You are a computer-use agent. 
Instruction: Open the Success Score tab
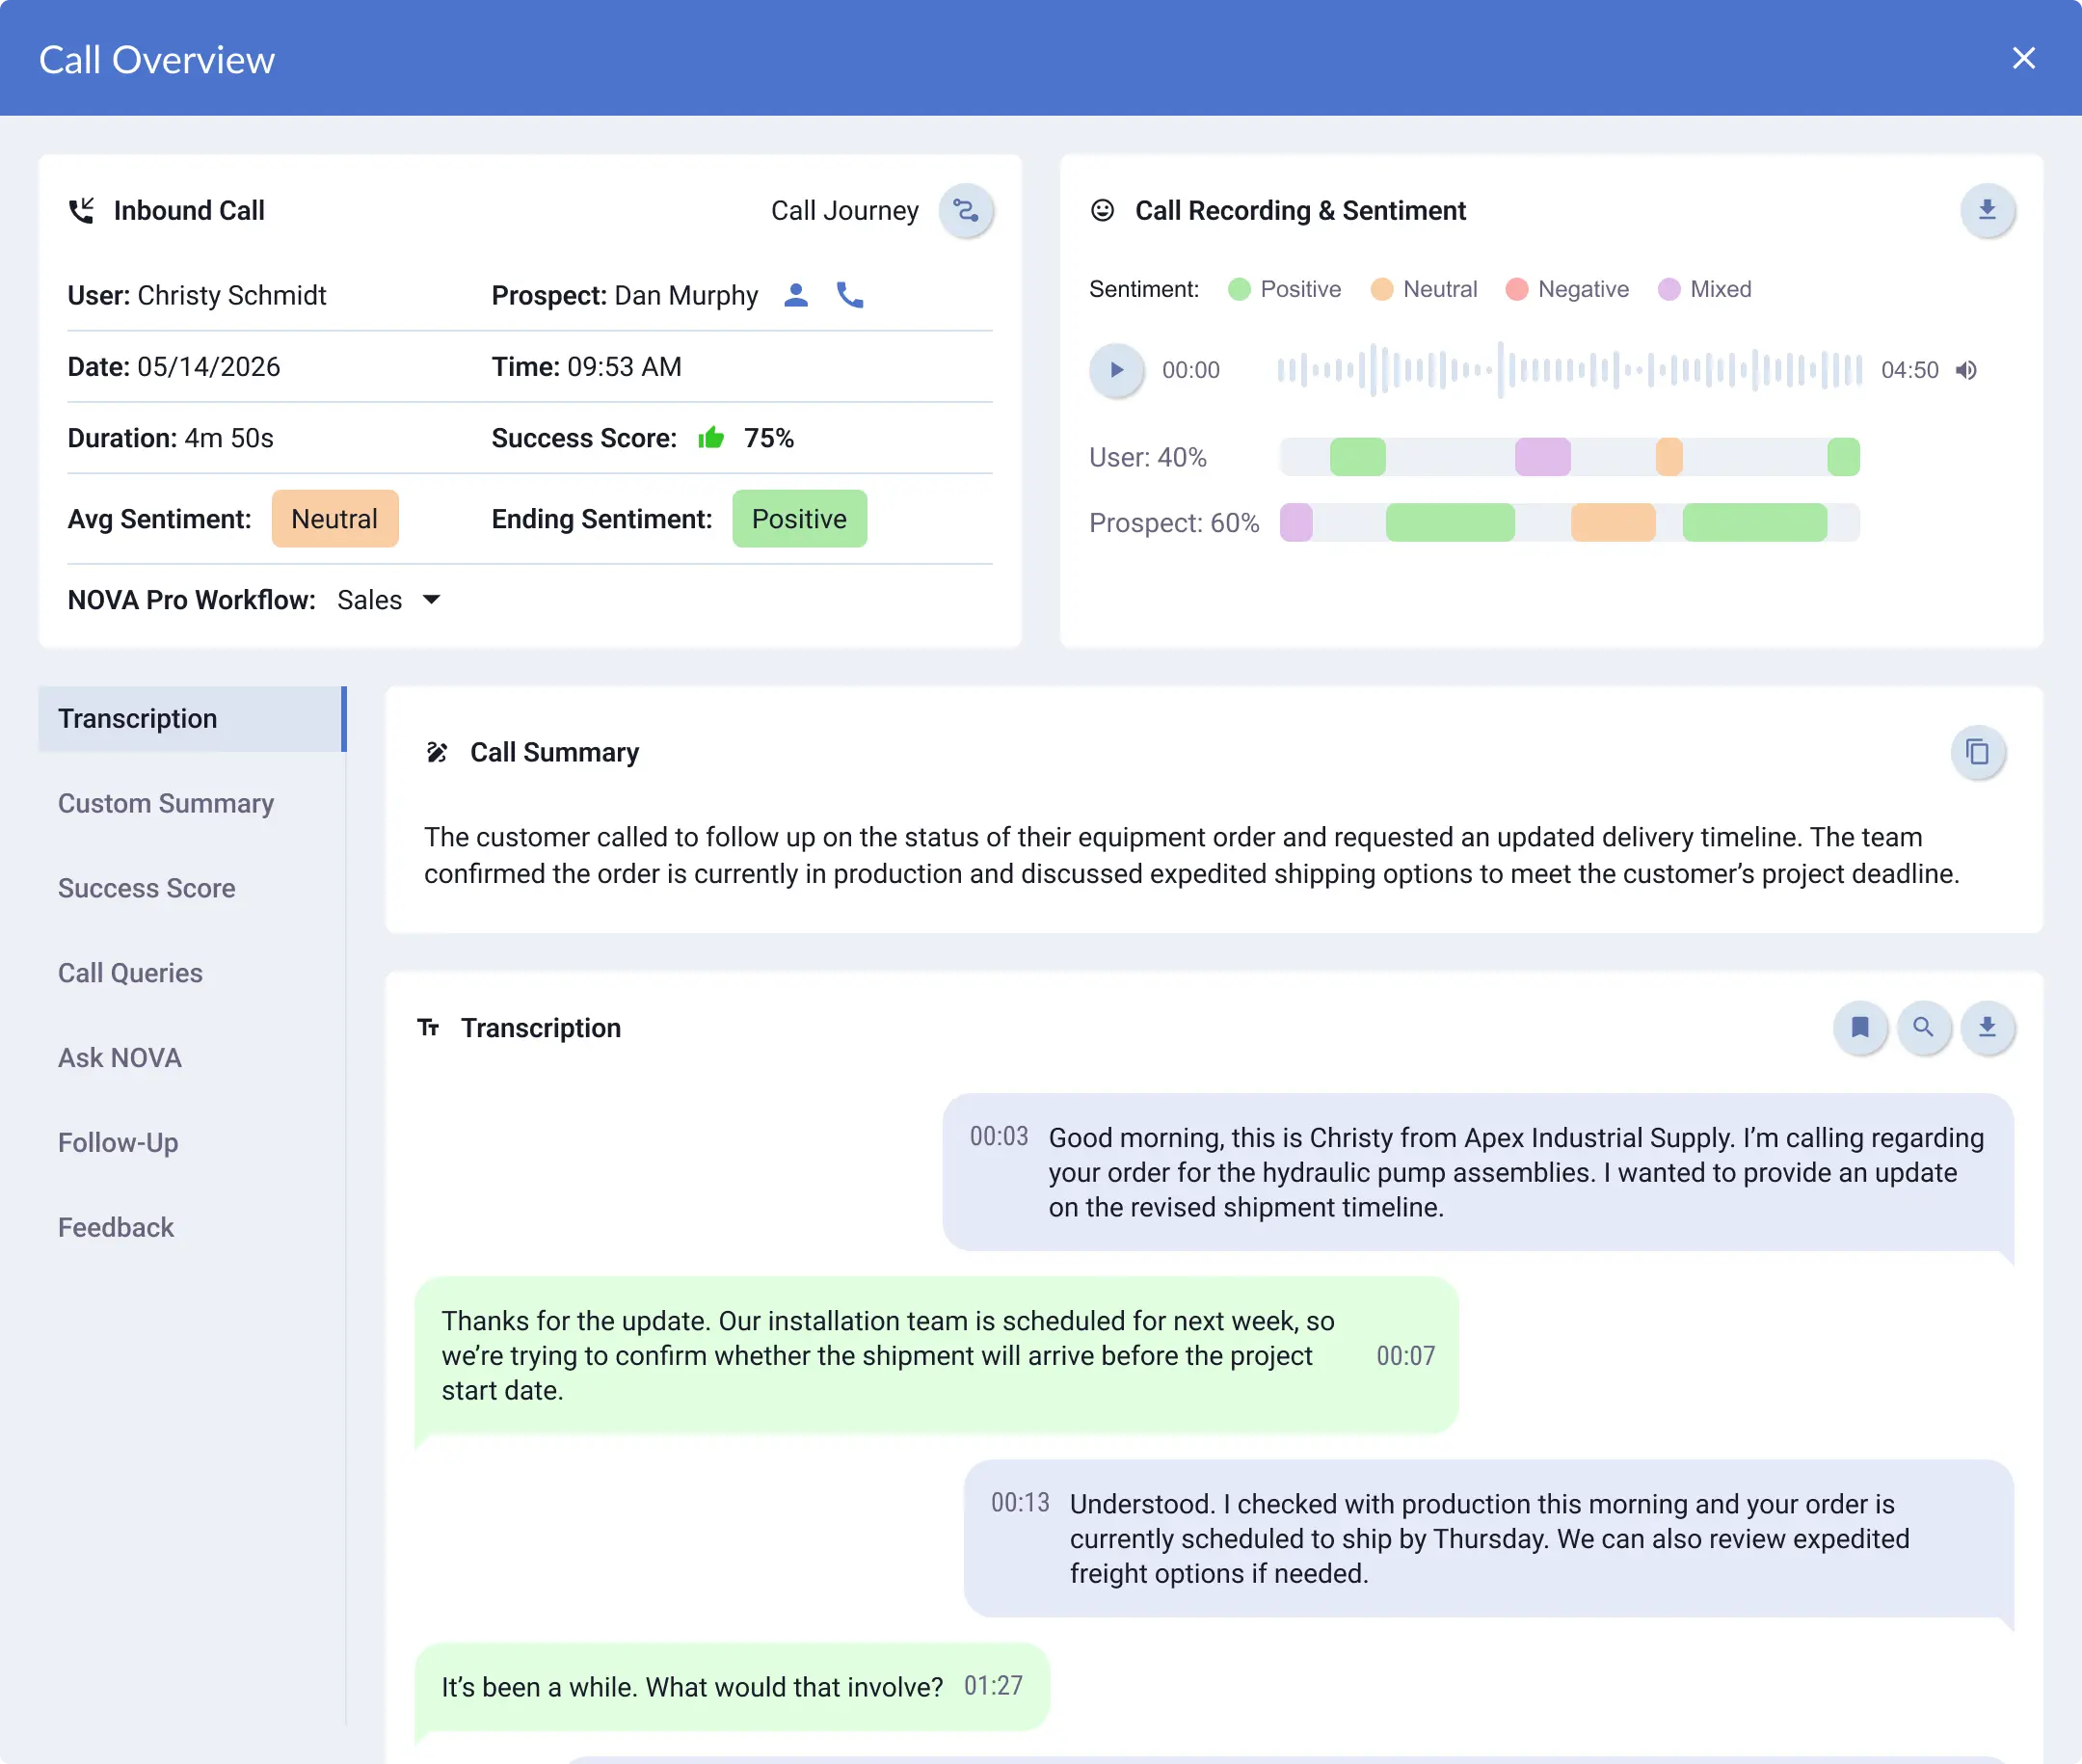147,888
